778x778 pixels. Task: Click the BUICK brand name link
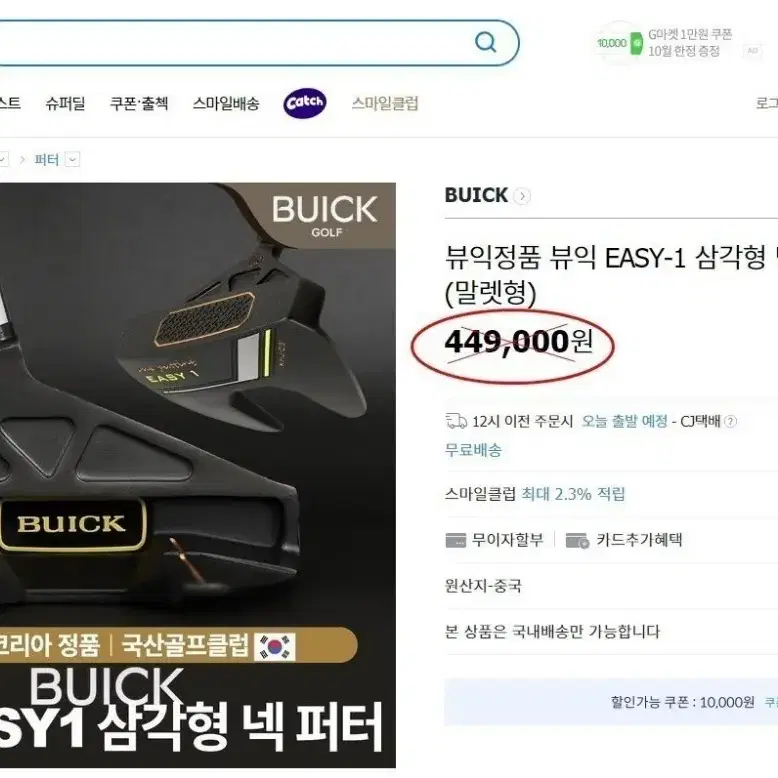476,195
